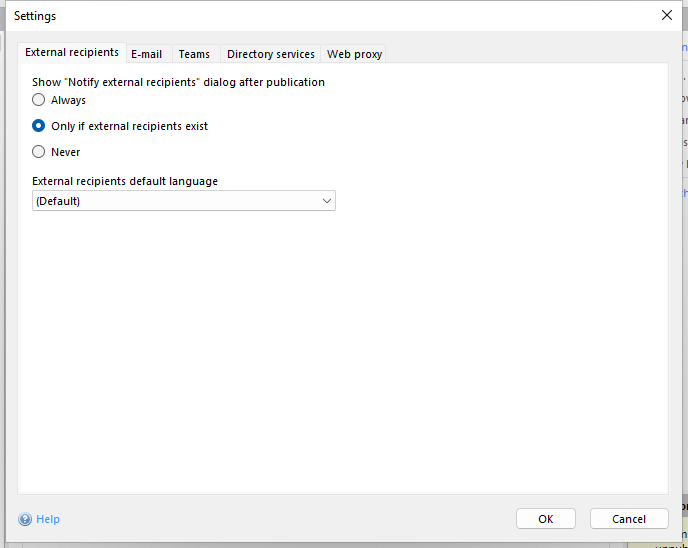Image resolution: width=688 pixels, height=548 pixels.
Task: Expand the default language dropdown arrow
Action: tap(326, 201)
